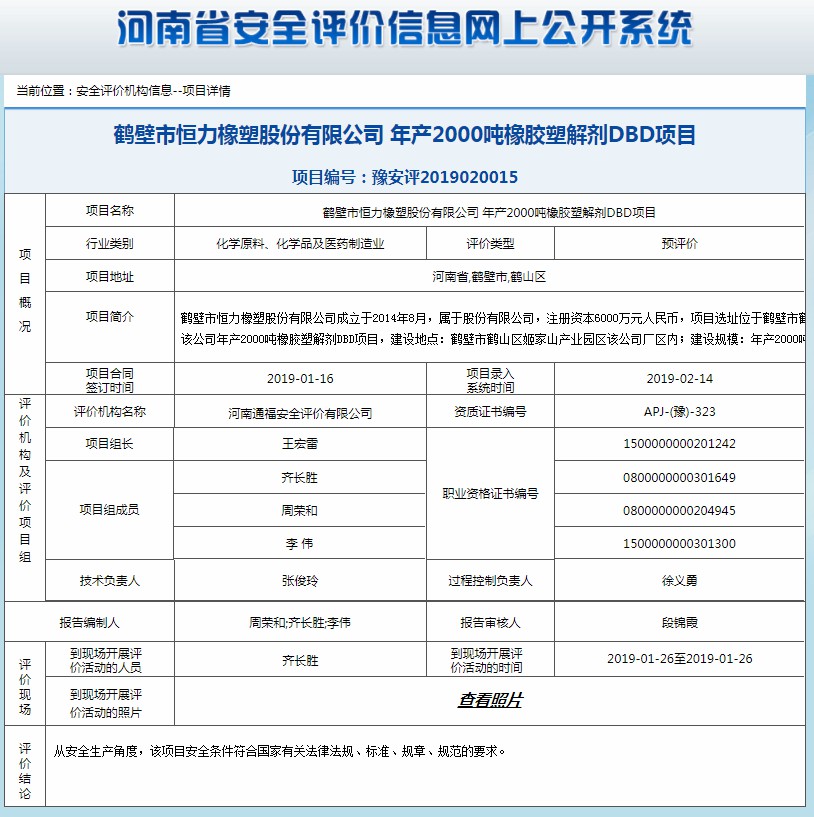Screen dimensions: 814x817
Task: Select the system entry date 2019-02-14
Action: tap(680, 379)
